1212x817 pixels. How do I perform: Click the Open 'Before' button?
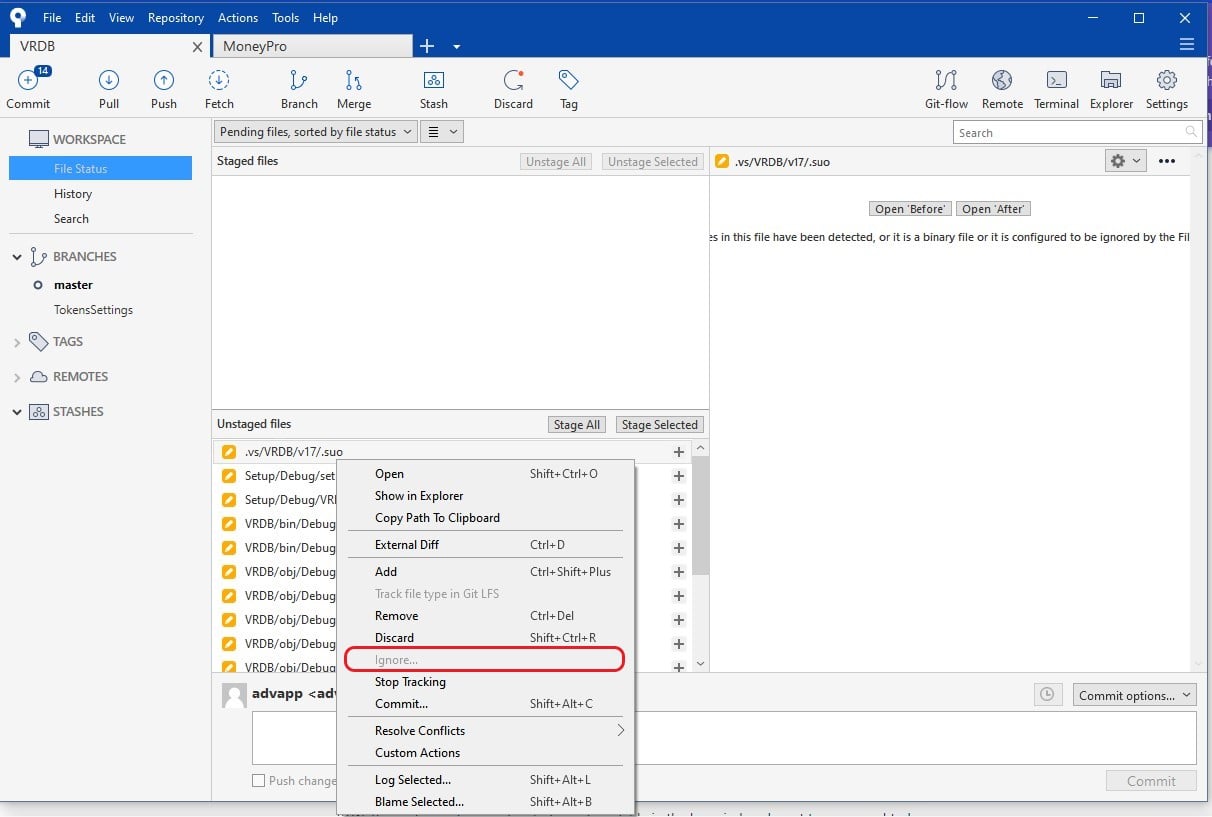click(x=910, y=209)
